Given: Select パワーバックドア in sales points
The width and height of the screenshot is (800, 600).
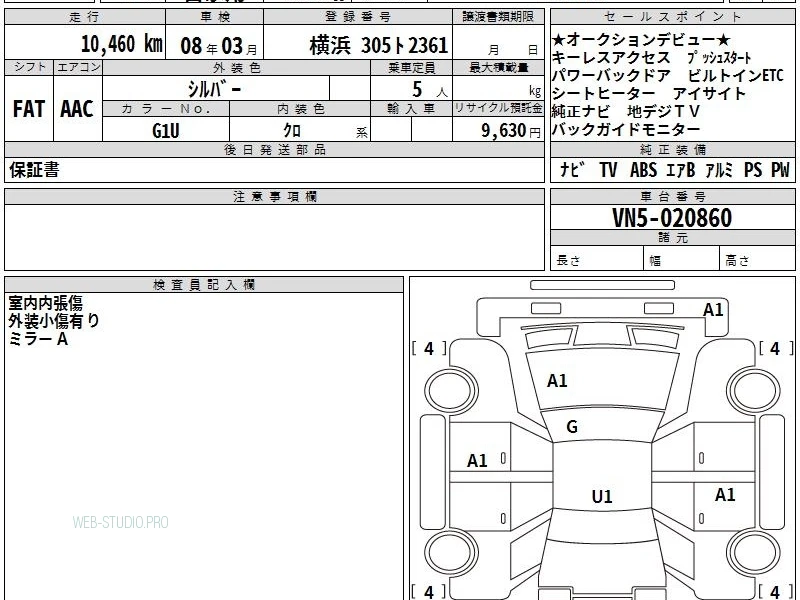Looking at the screenshot, I should click(x=611, y=76).
